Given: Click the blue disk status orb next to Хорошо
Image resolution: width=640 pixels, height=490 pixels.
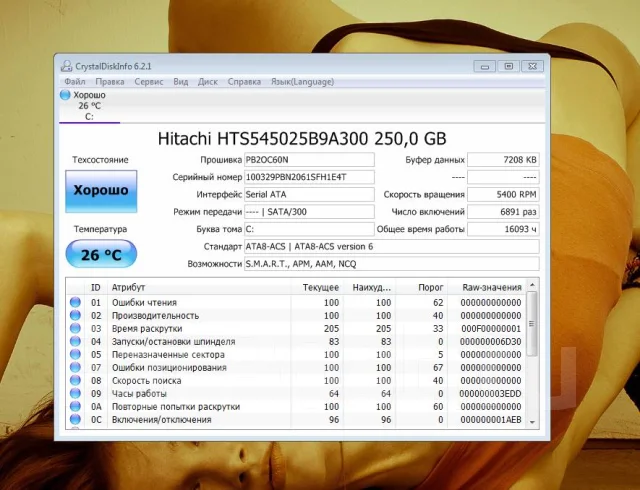Looking at the screenshot, I should click(x=65, y=95).
